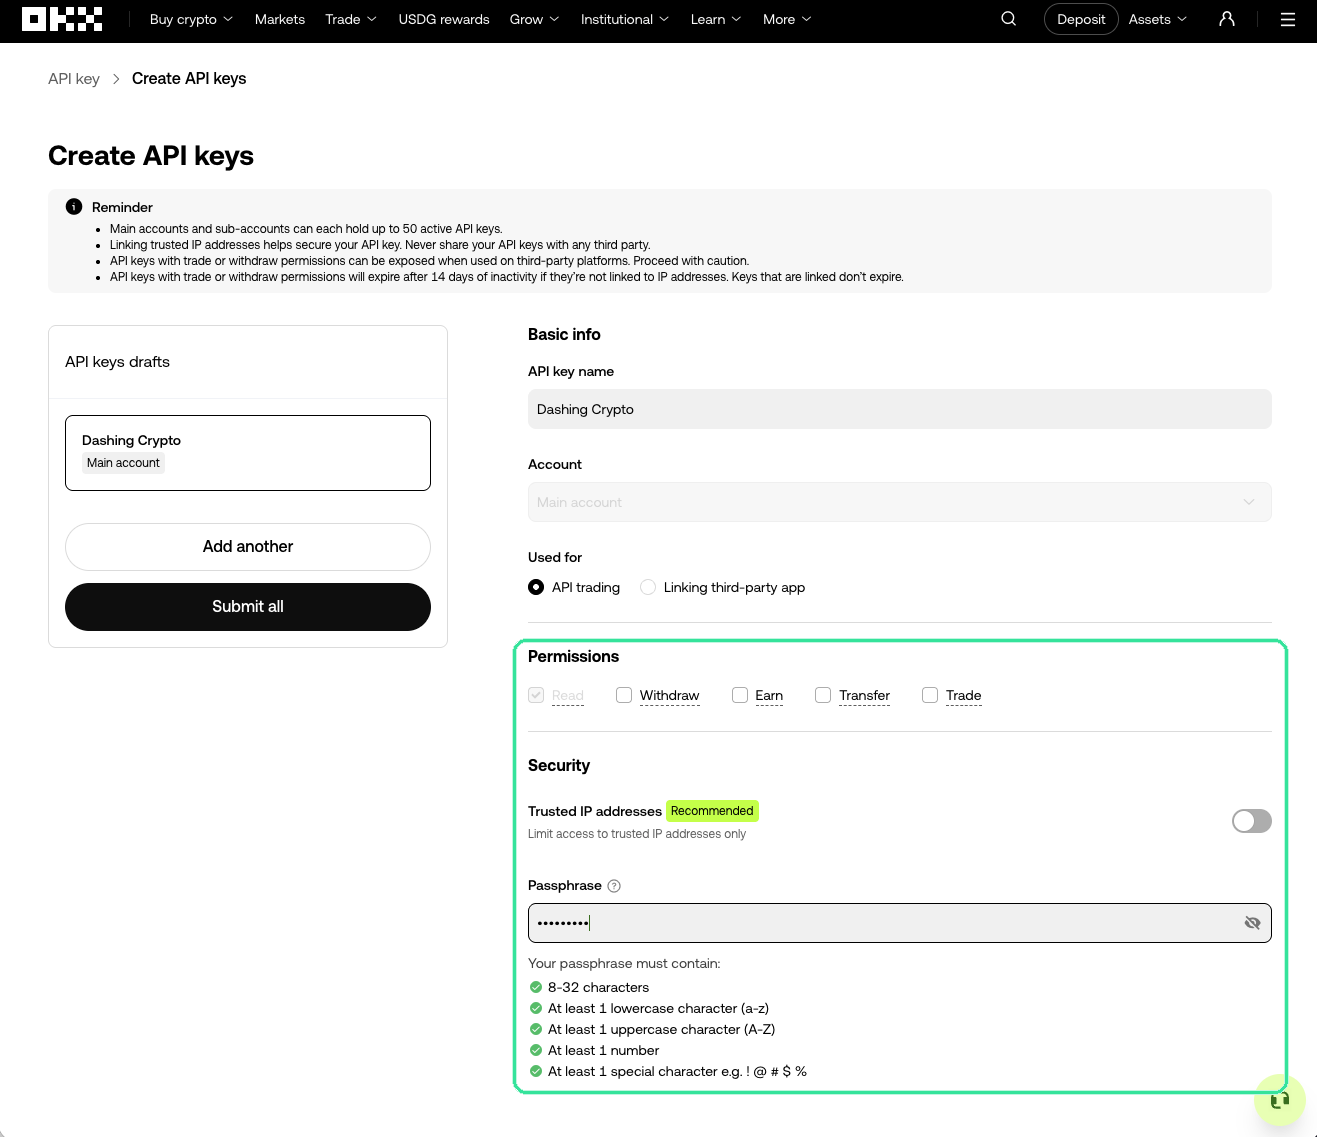
Task: Check the Transfer permission box
Action: click(x=823, y=695)
